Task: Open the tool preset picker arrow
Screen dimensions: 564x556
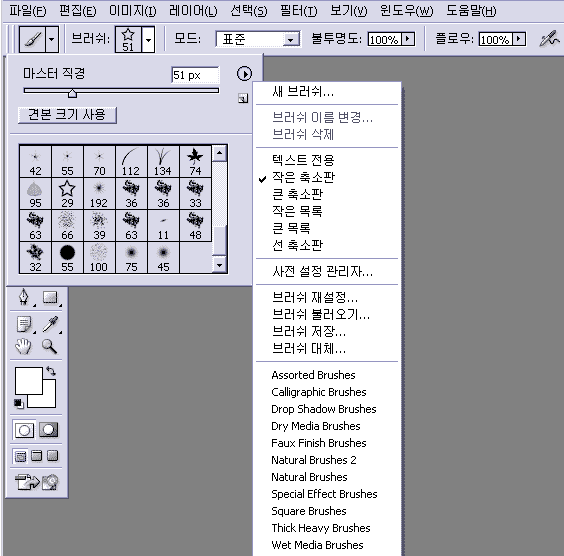Action: tap(52, 39)
